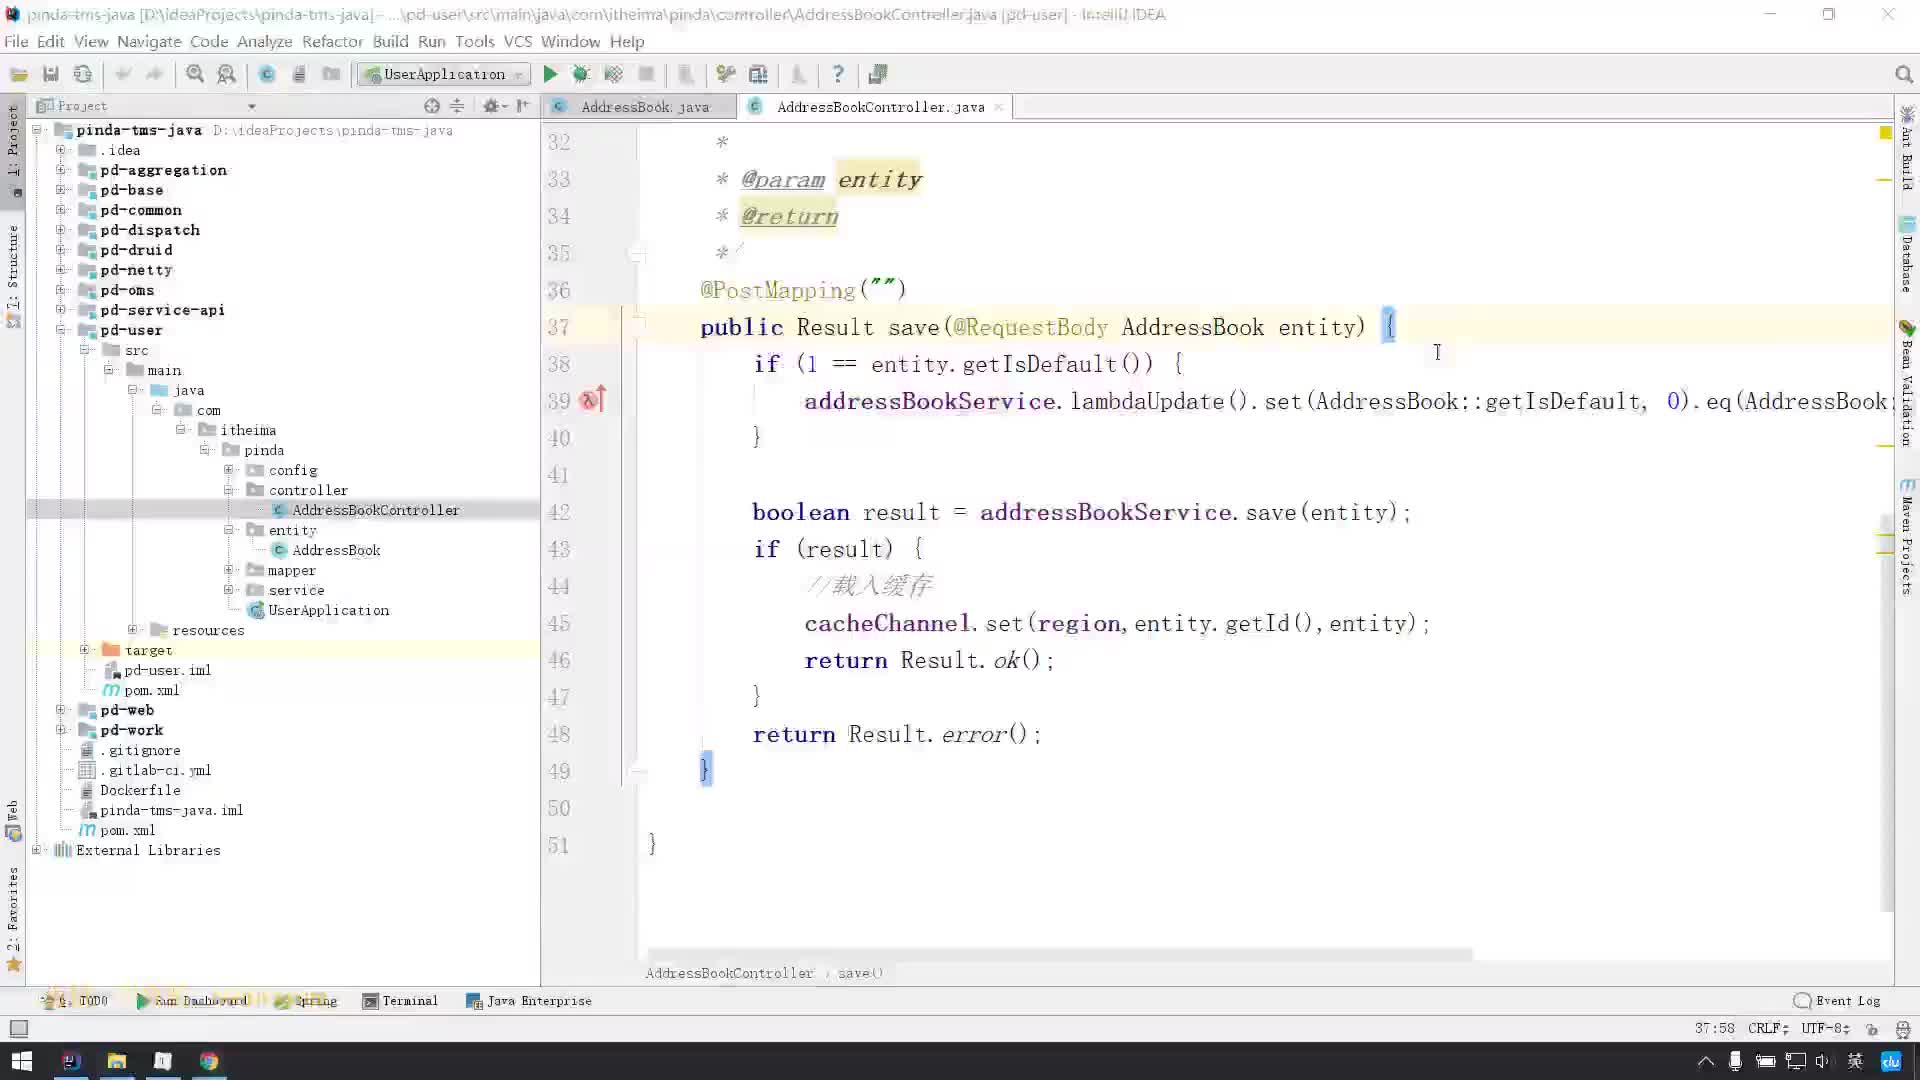Image resolution: width=1920 pixels, height=1080 pixels.
Task: Open the Refactor menu
Action: [332, 41]
